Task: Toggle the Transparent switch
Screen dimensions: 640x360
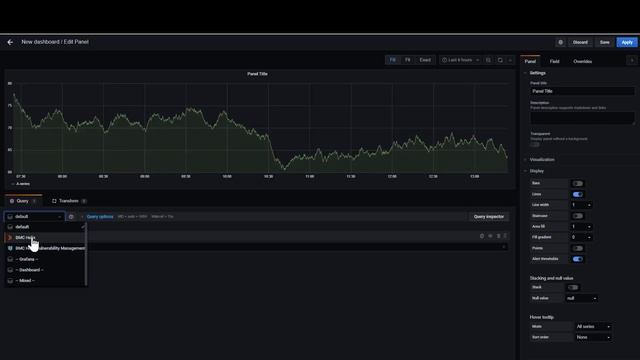Action: click(535, 144)
